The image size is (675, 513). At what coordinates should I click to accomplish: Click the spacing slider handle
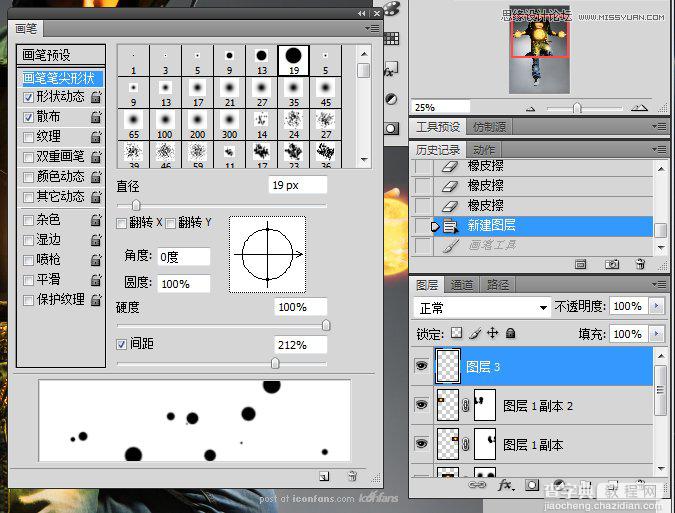[x=275, y=363]
